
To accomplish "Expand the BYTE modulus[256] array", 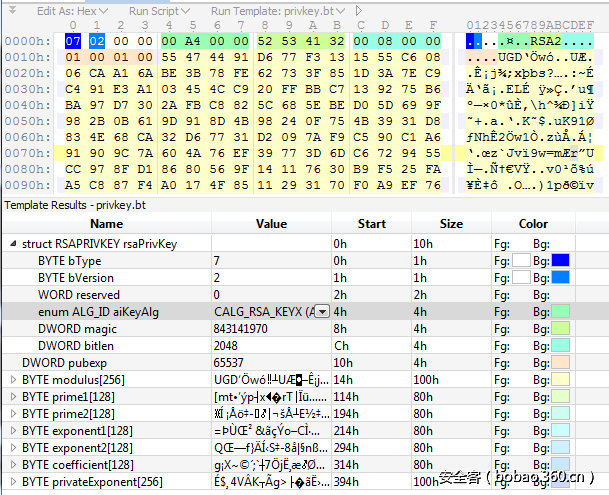I will (12, 379).
